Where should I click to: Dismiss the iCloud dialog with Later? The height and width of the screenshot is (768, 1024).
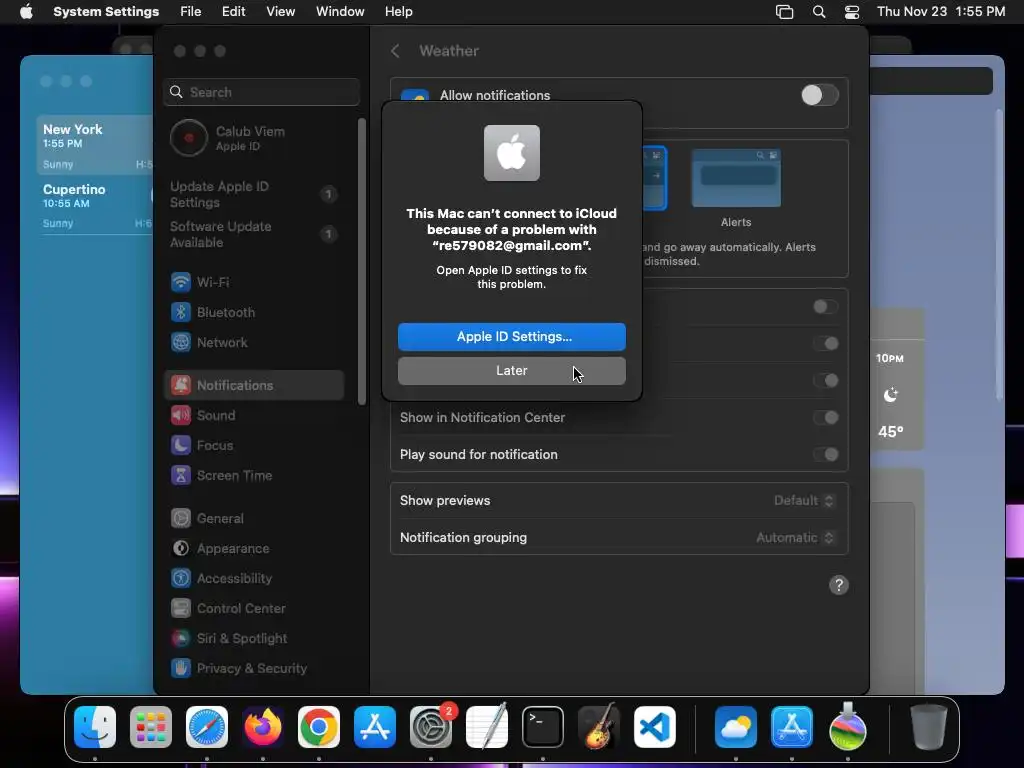(x=512, y=371)
